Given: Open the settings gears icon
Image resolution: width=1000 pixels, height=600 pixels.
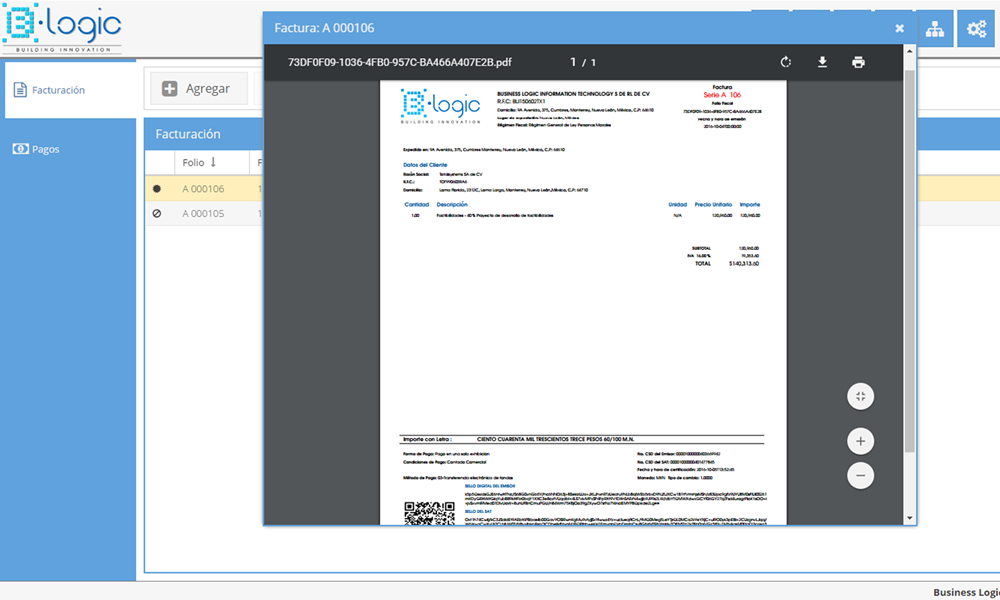Looking at the screenshot, I should point(976,30).
